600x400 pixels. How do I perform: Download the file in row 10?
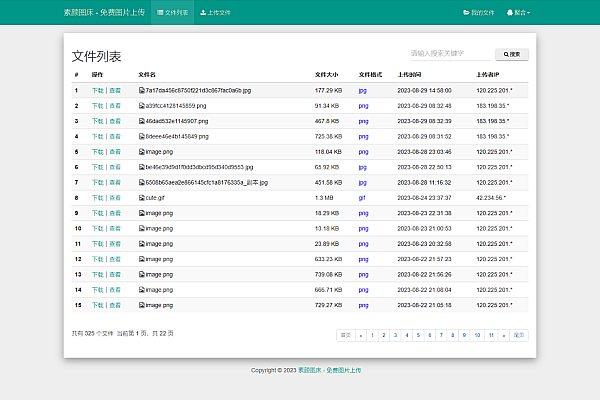point(98,228)
